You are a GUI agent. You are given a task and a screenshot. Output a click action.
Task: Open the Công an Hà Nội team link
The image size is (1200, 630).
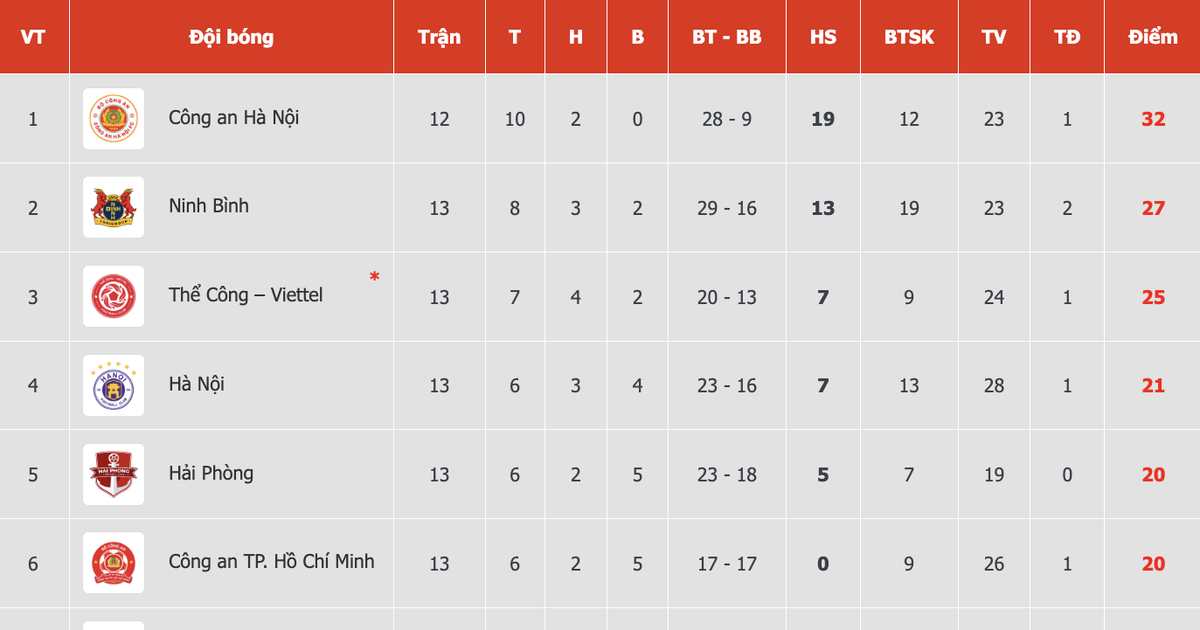[x=234, y=117]
